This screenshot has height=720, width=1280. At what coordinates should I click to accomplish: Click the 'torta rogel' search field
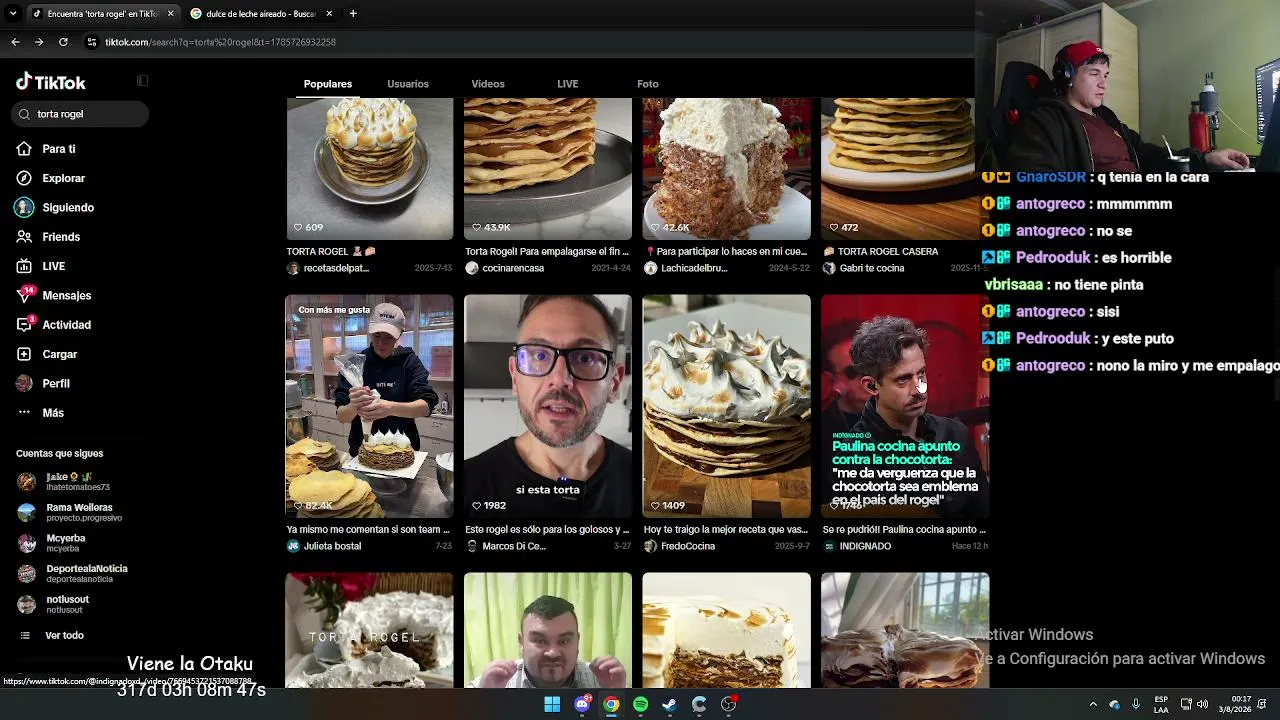[81, 114]
